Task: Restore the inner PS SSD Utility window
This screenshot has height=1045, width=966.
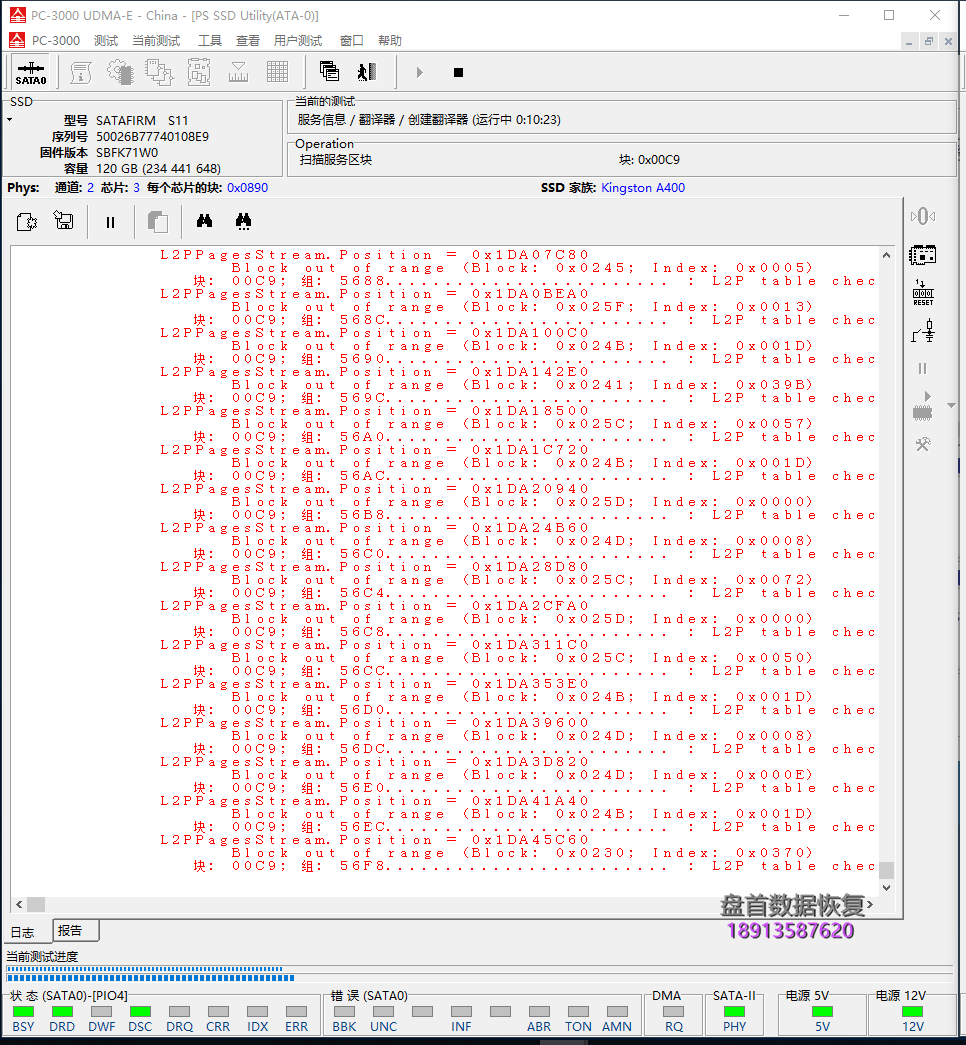Action: (929, 41)
